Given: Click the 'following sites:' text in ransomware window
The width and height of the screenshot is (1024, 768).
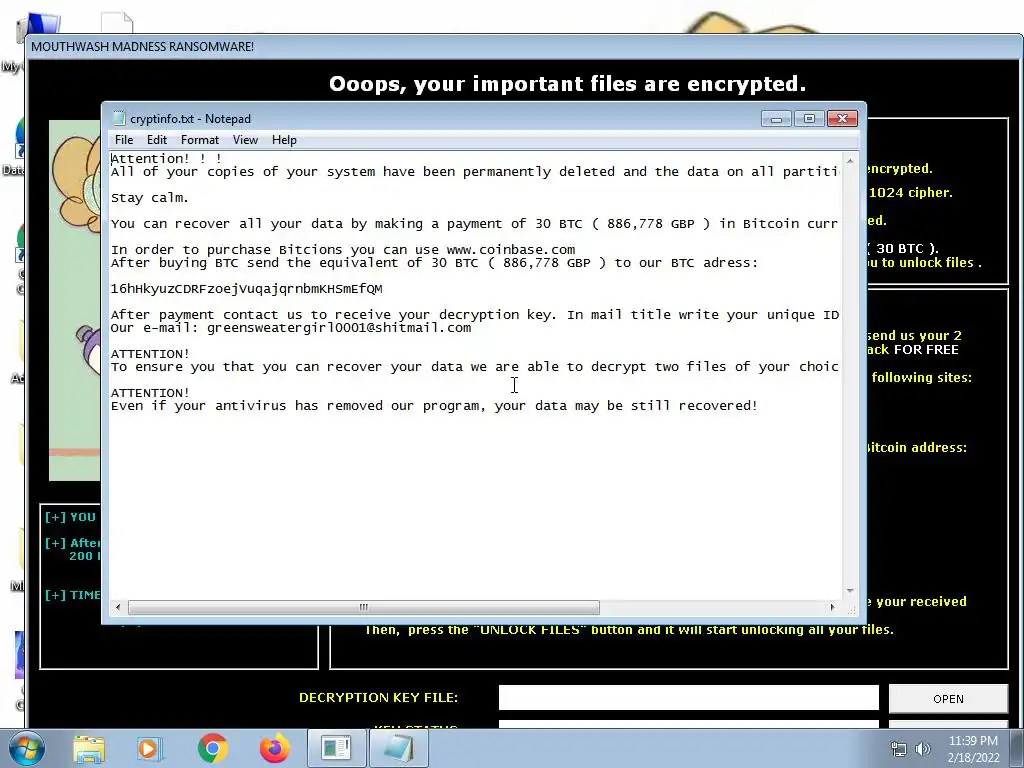Looking at the screenshot, I should pos(921,377).
